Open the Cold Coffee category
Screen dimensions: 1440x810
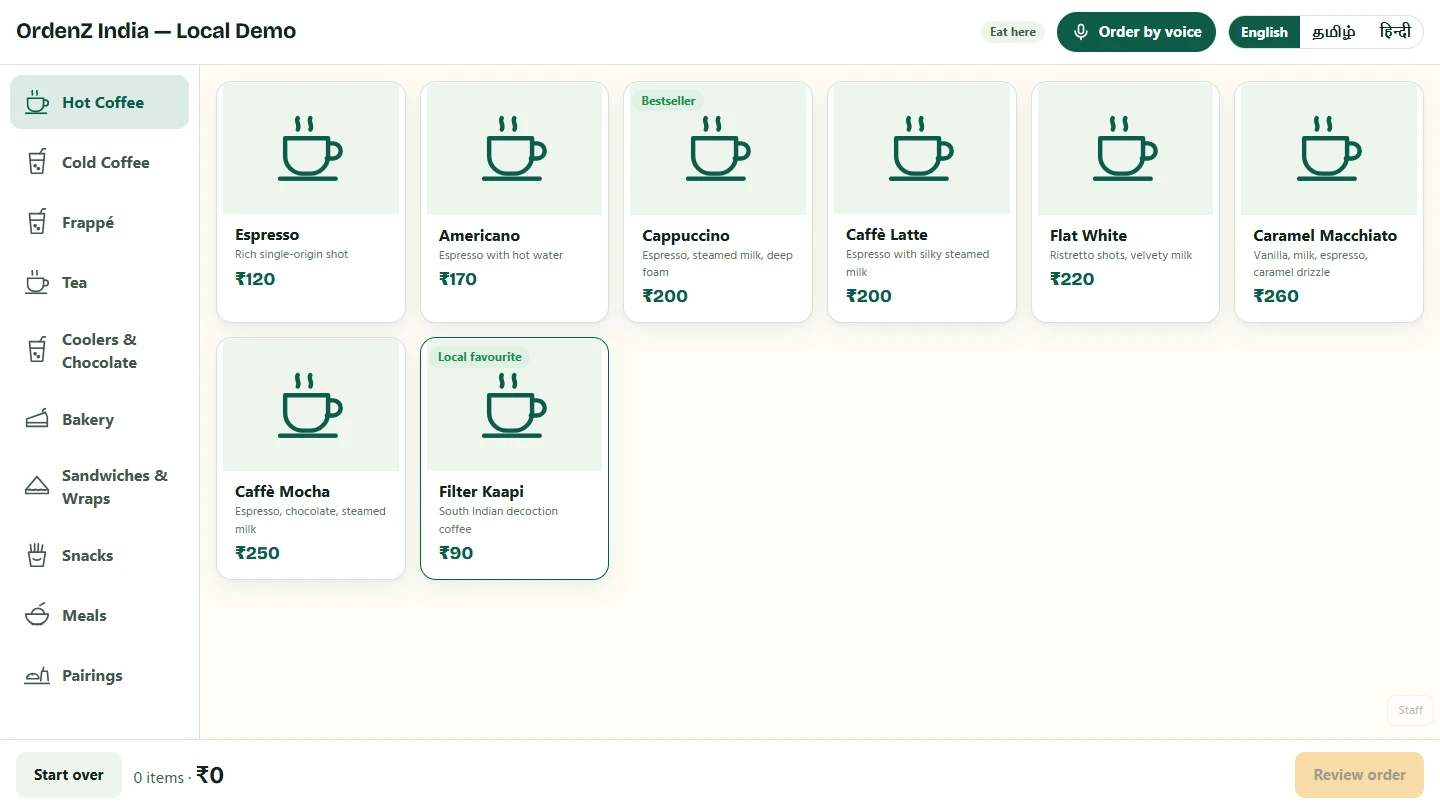(99, 162)
